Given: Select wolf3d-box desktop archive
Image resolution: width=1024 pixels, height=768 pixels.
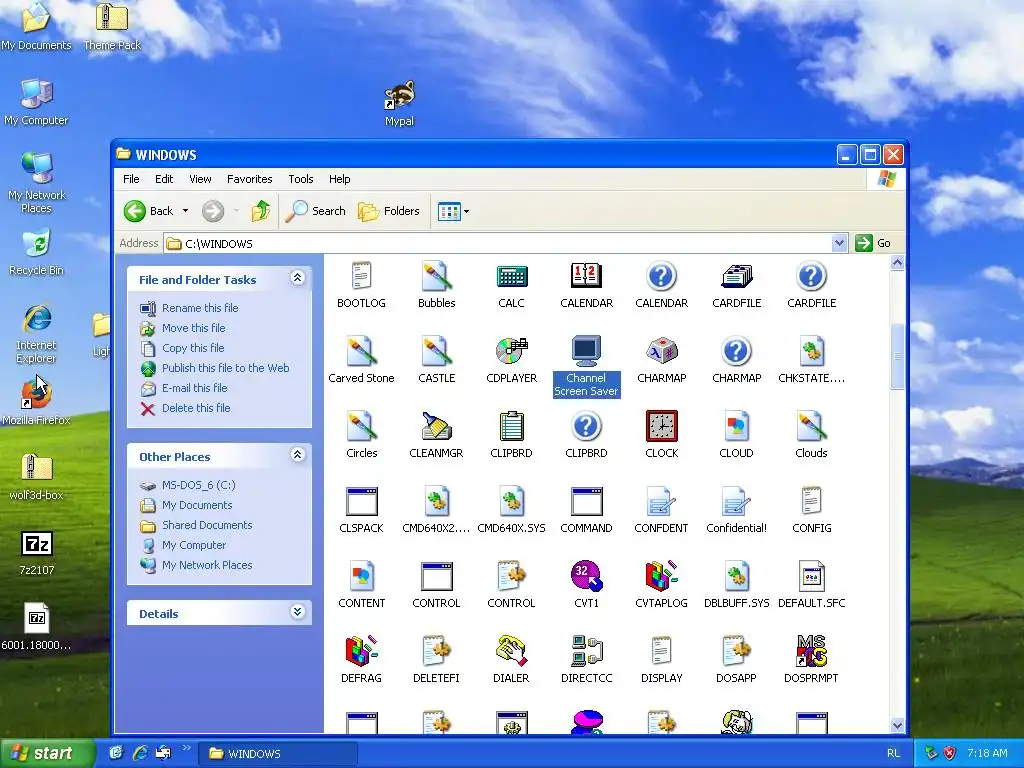Looking at the screenshot, I should pyautogui.click(x=37, y=477).
